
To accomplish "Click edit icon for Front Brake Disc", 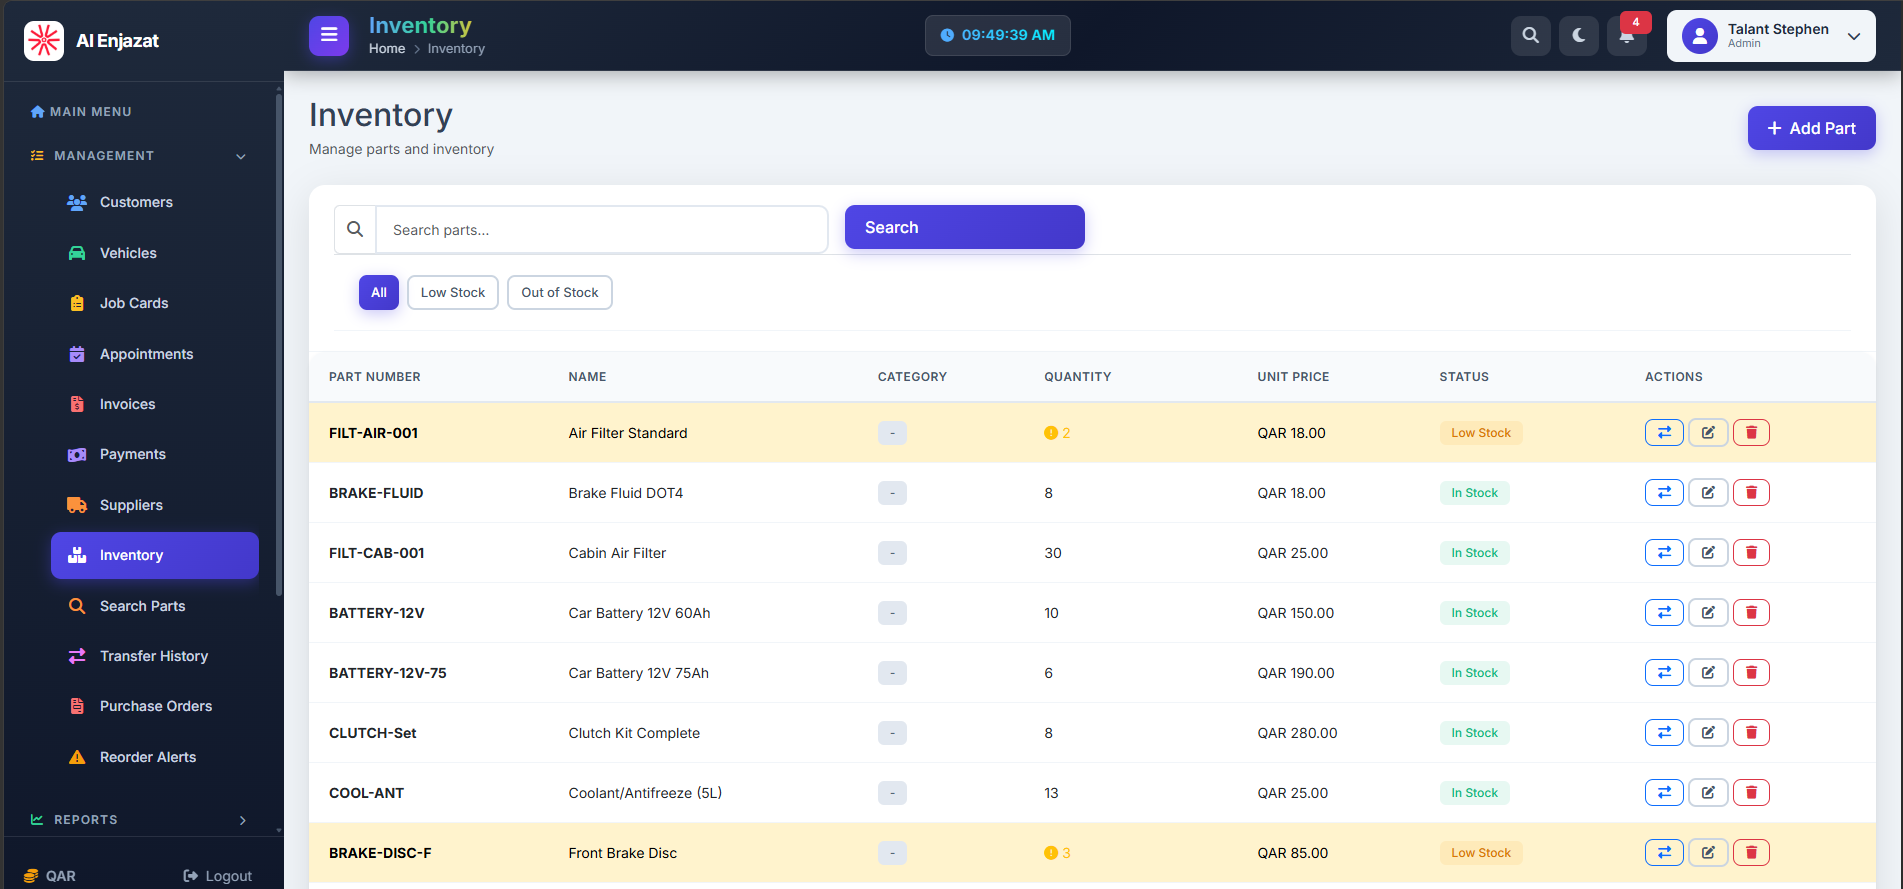I will [1708, 853].
